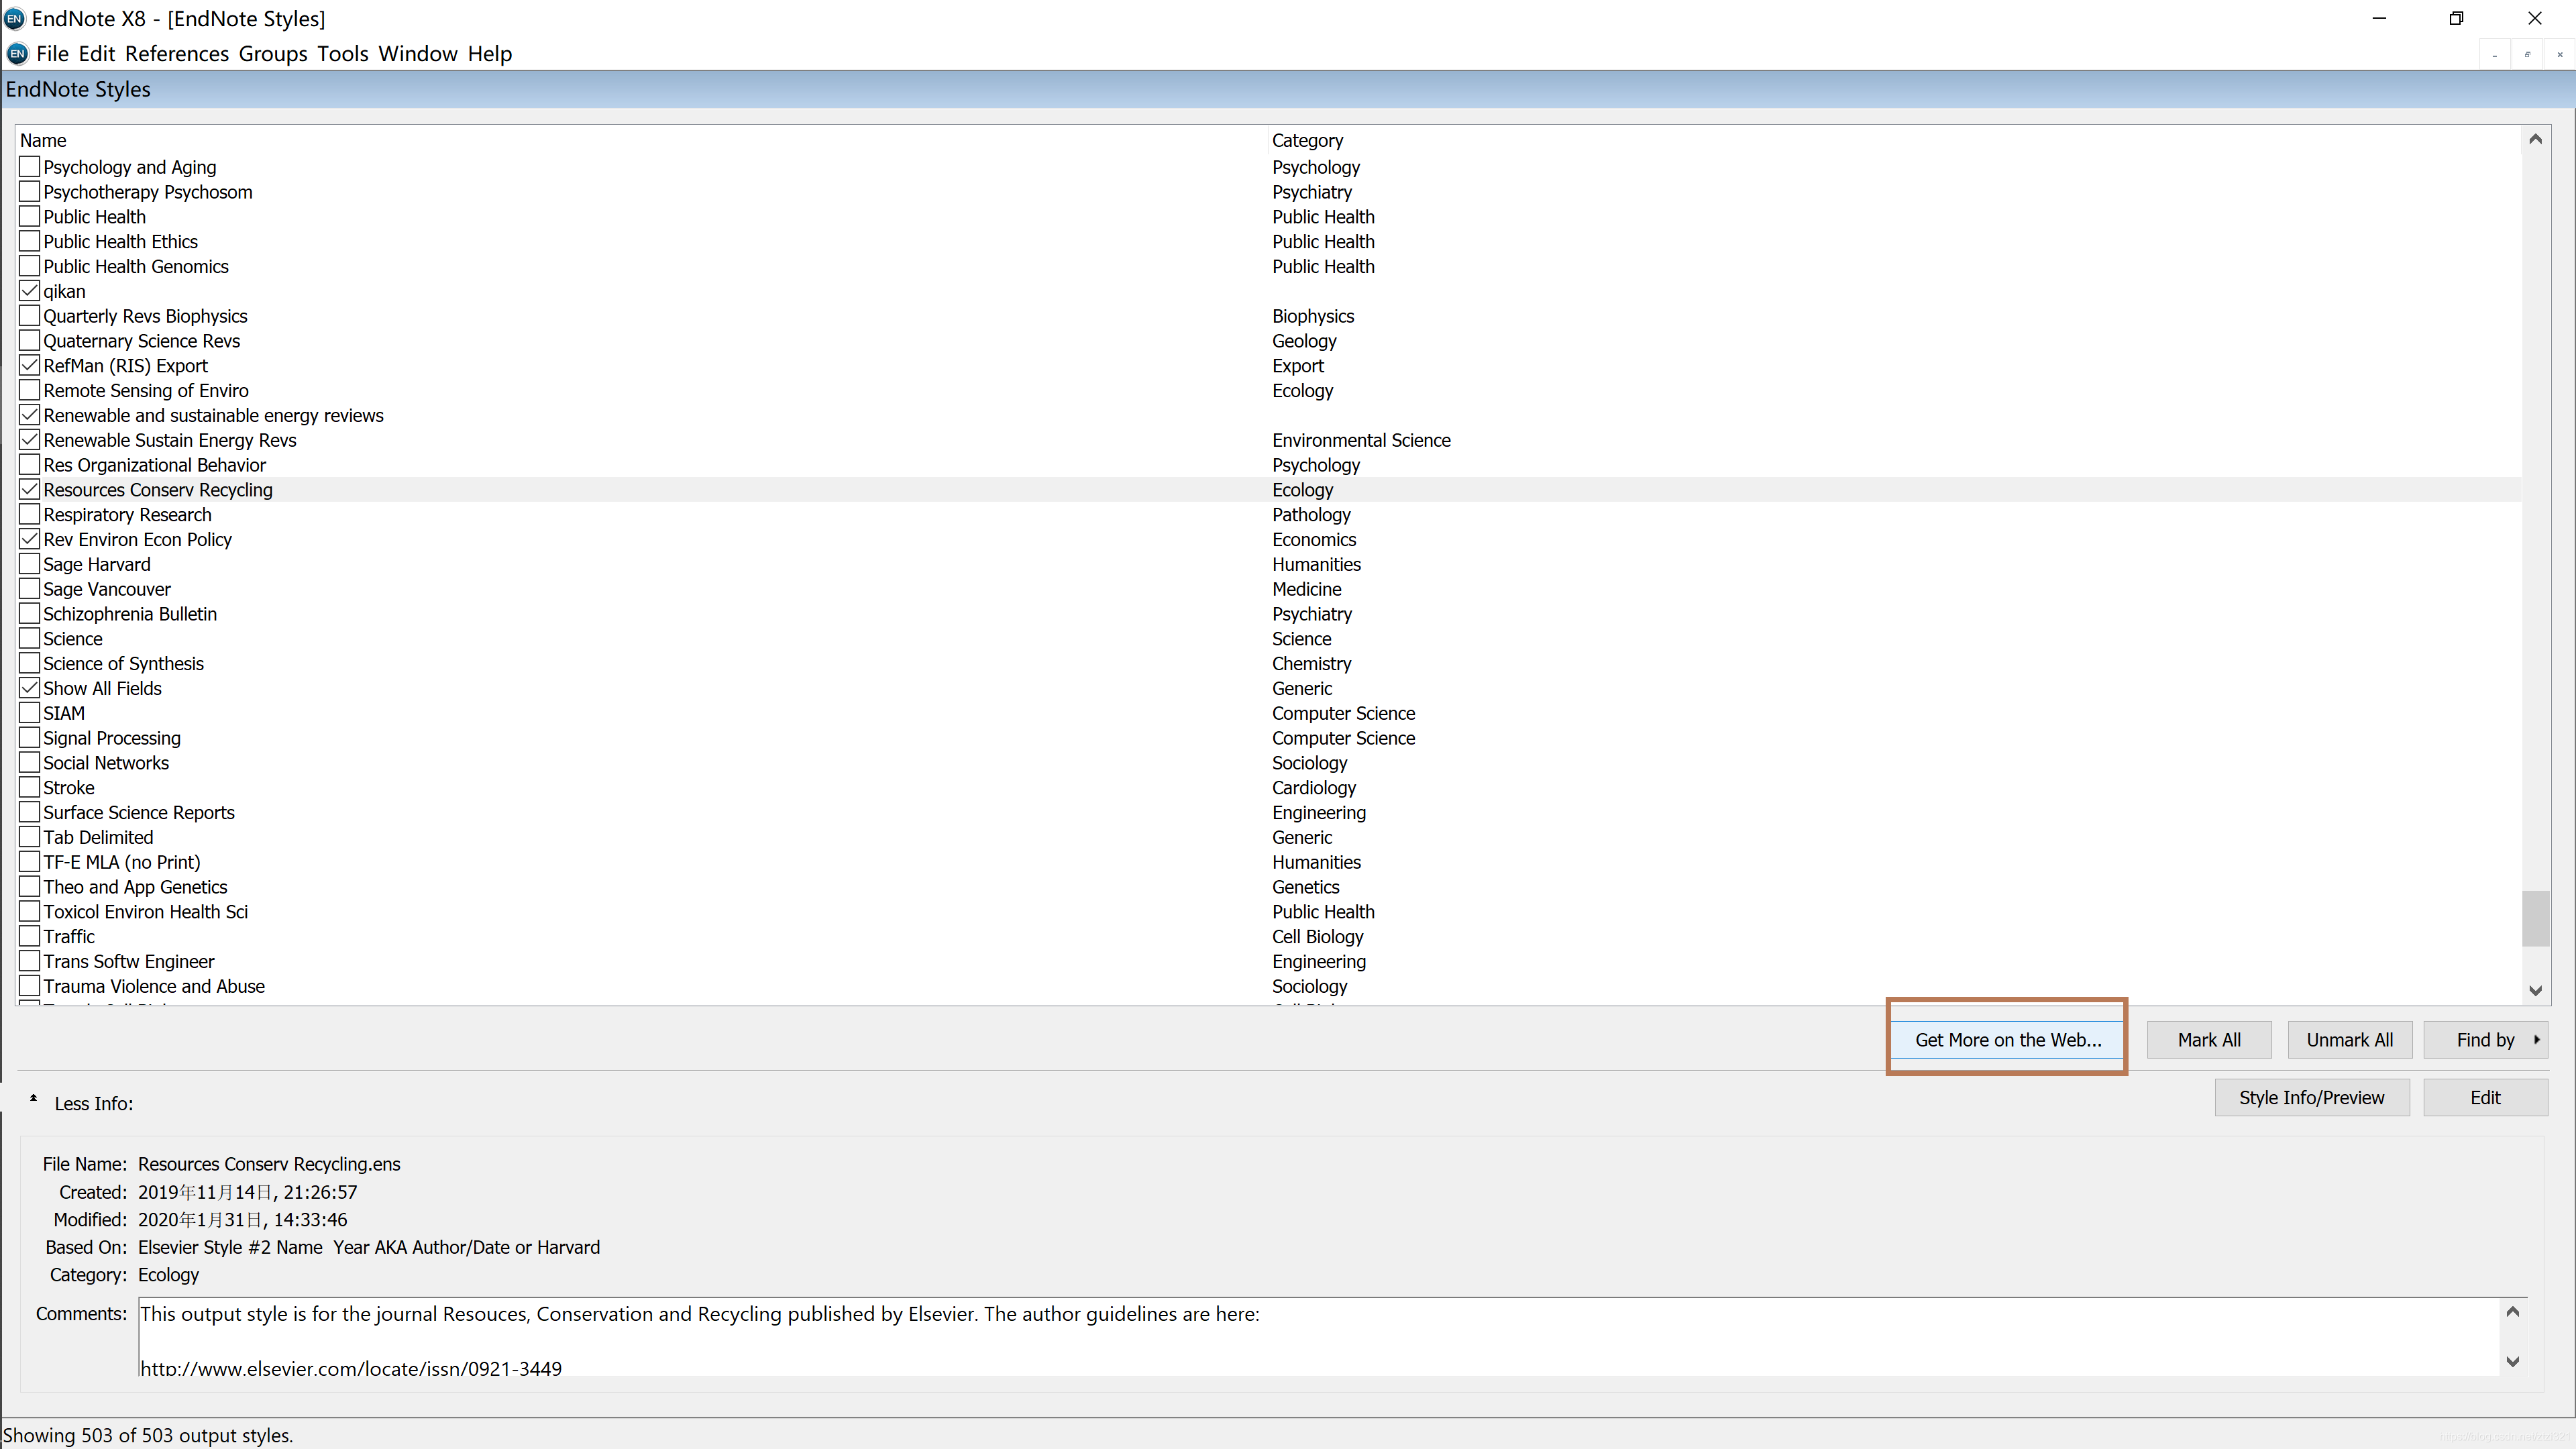This screenshot has height=1449, width=2576.
Task: Check the Sage Harvard style checkbox
Action: pos(30,564)
